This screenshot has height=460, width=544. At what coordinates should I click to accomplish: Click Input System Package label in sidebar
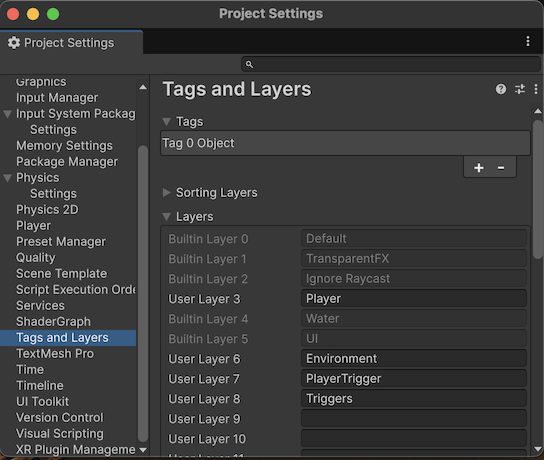point(76,114)
